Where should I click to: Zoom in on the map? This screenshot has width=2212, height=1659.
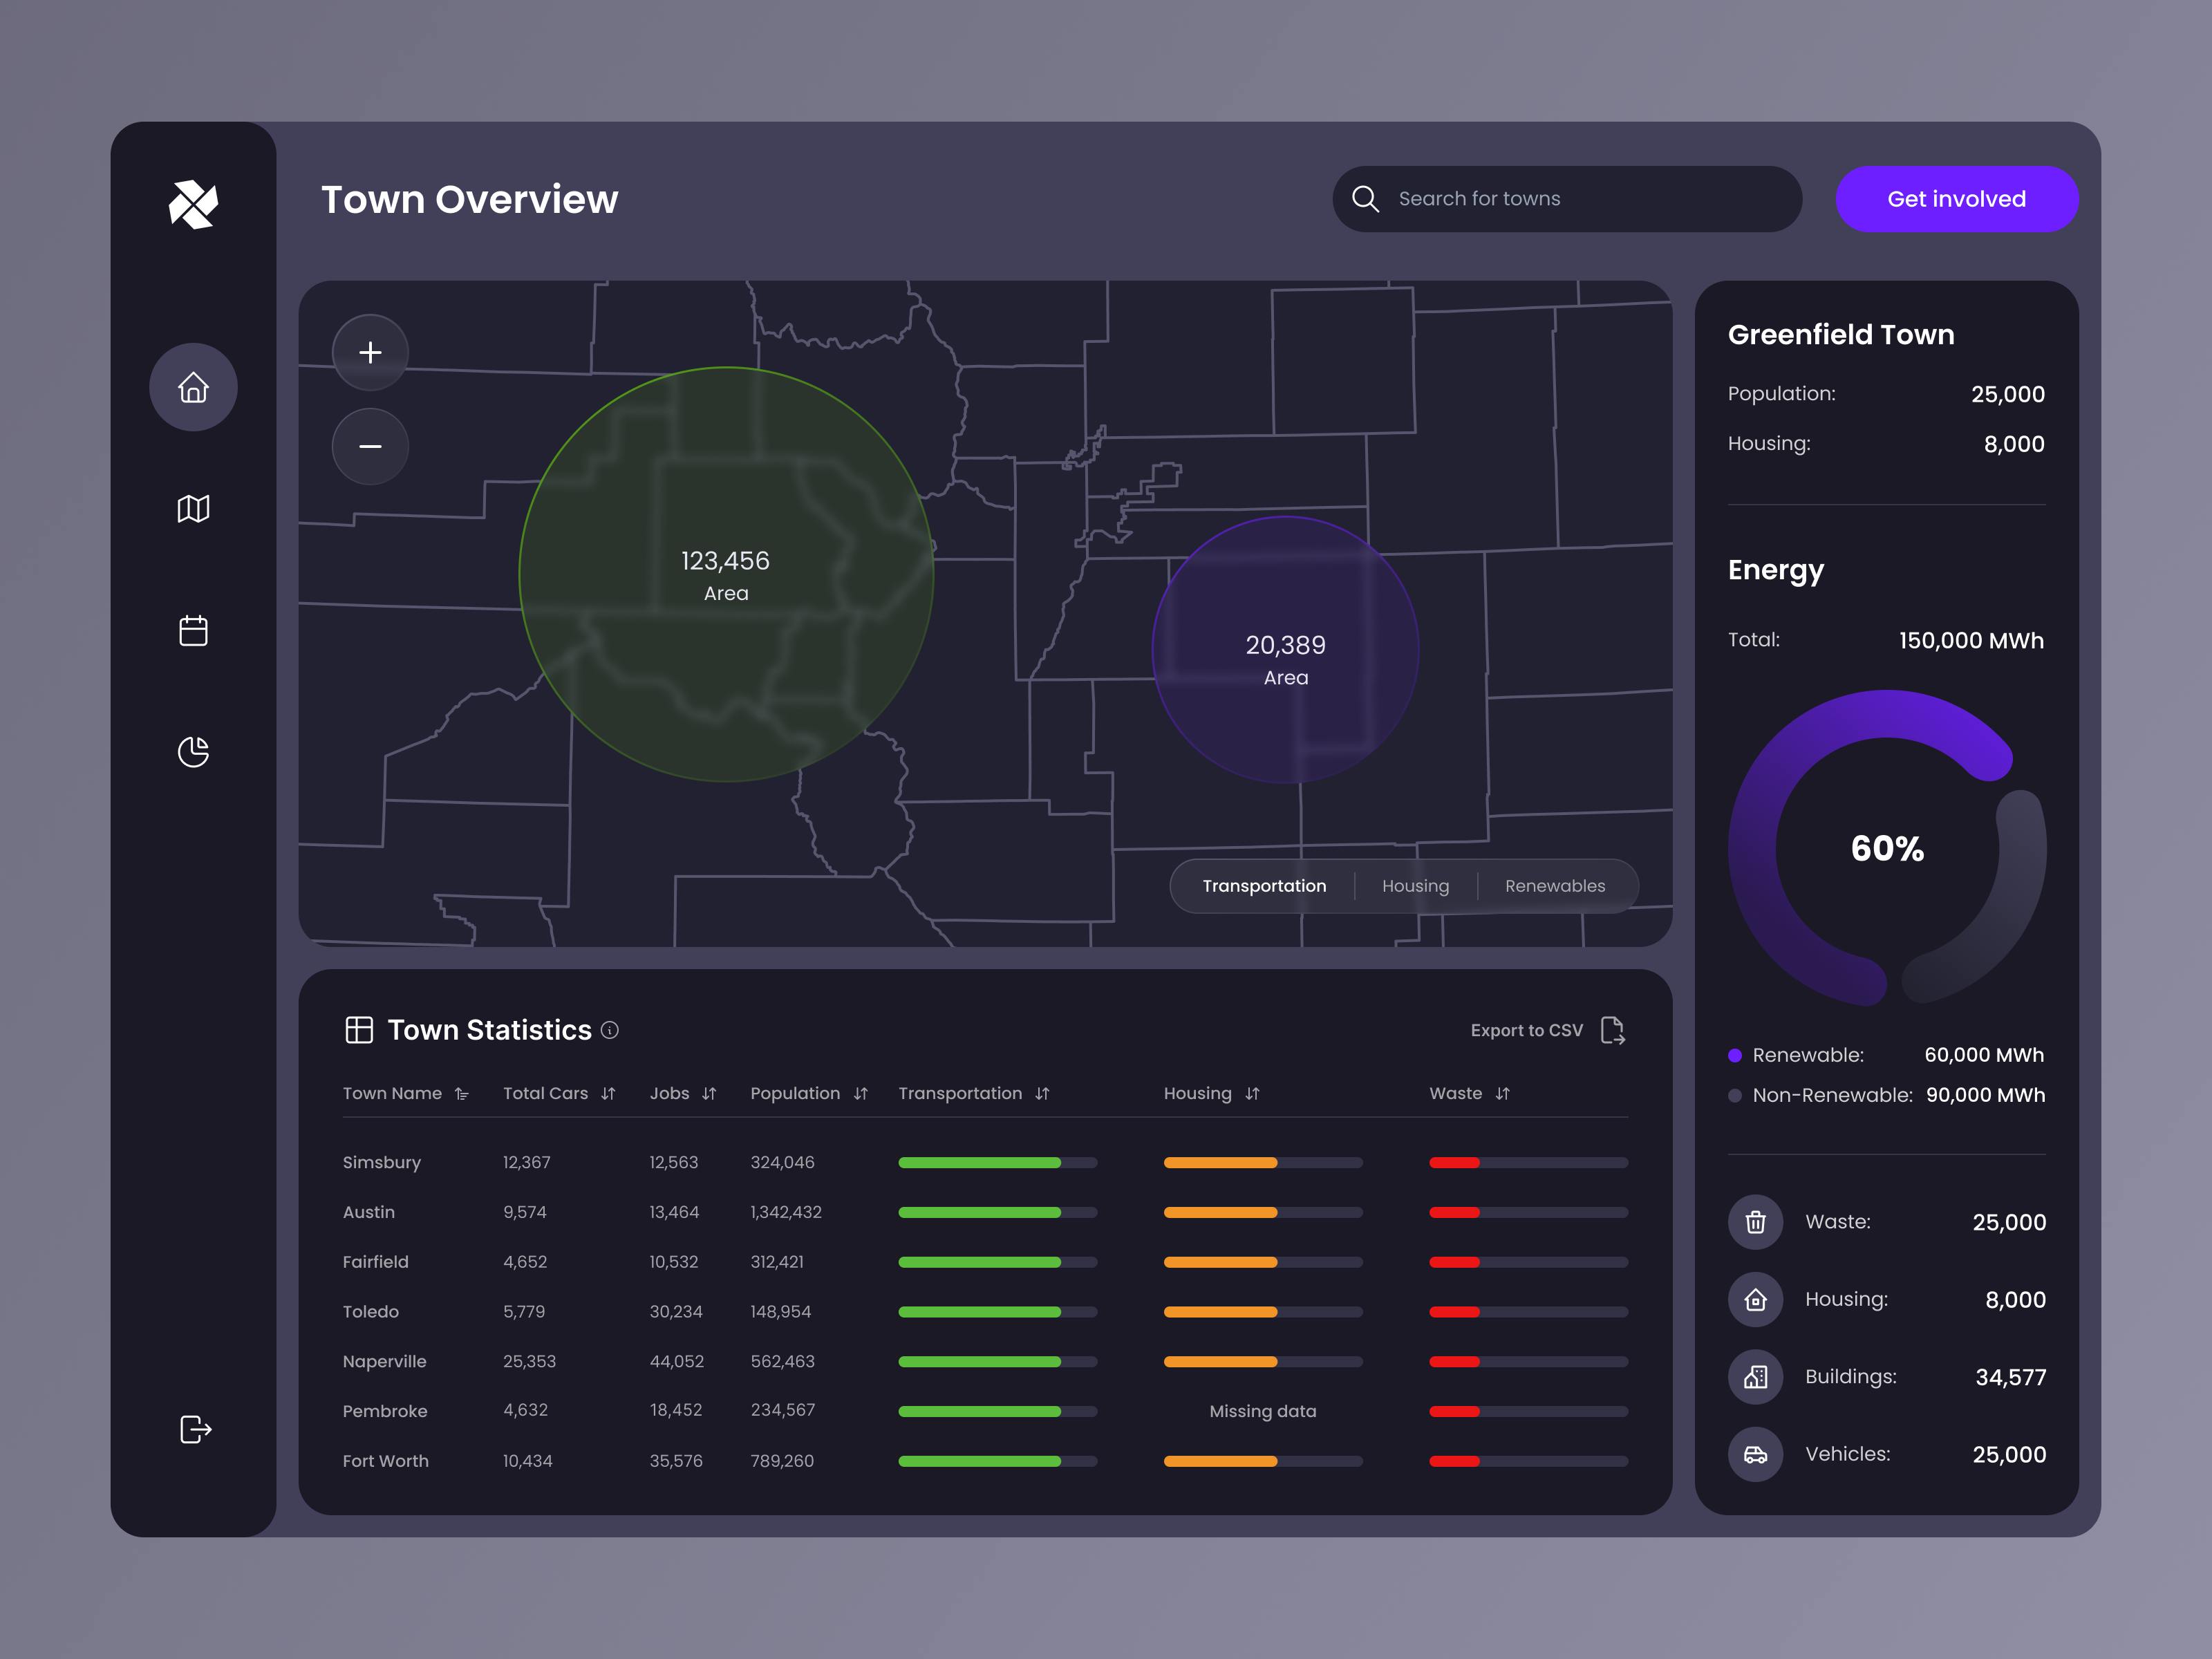370,352
